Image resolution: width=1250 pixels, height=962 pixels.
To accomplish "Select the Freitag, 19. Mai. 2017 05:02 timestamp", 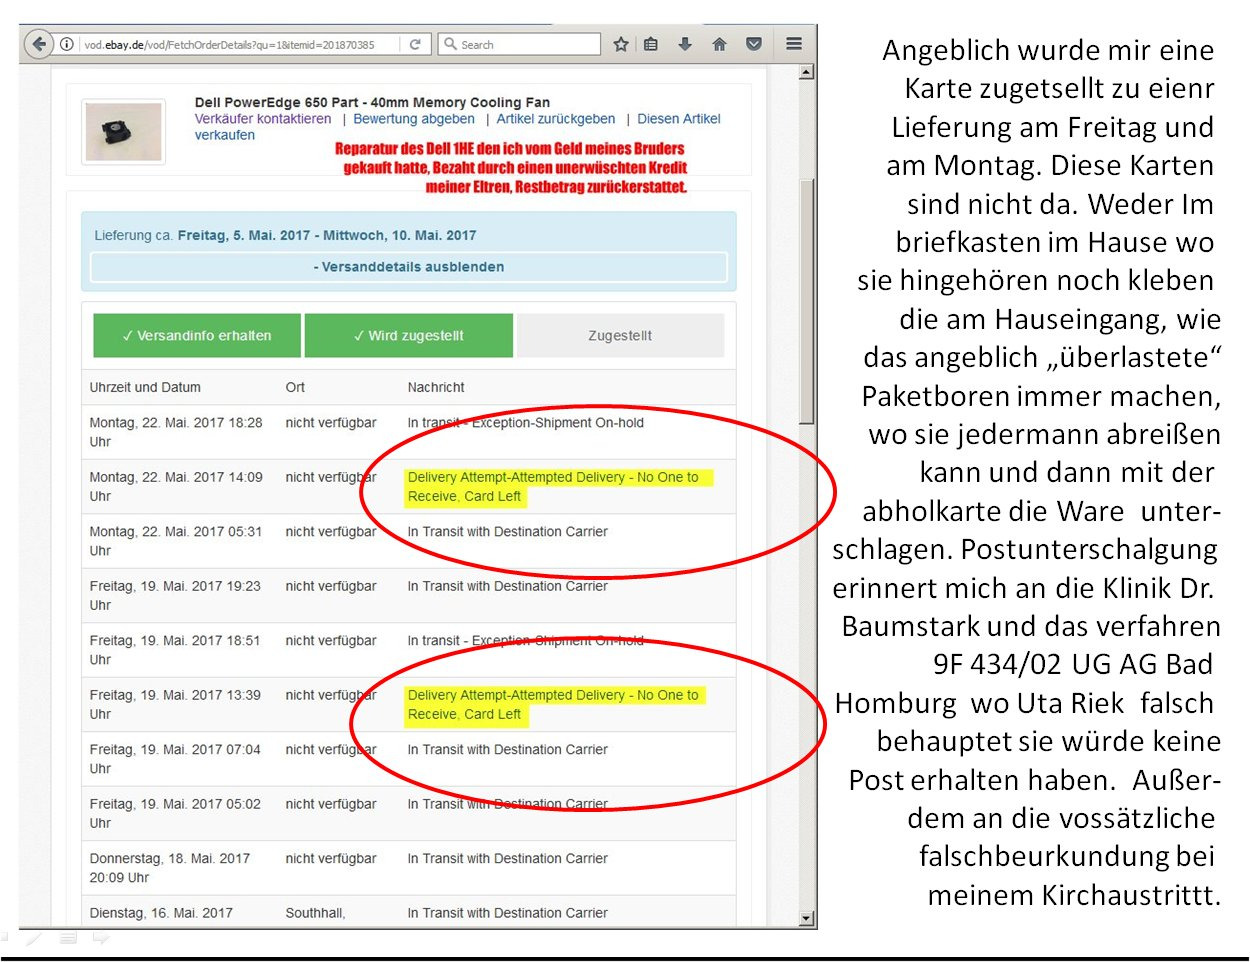I will click(x=175, y=814).
